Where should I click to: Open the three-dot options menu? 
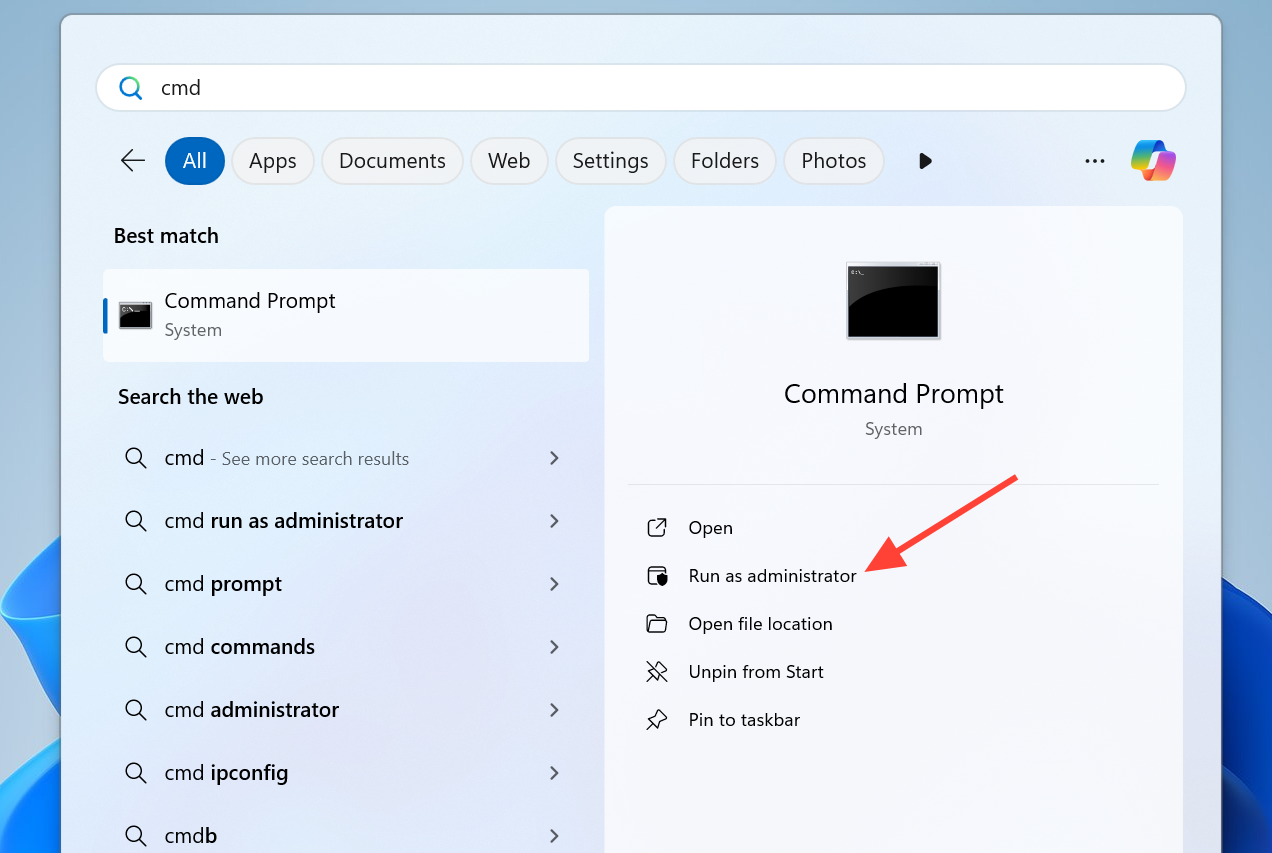point(1095,161)
